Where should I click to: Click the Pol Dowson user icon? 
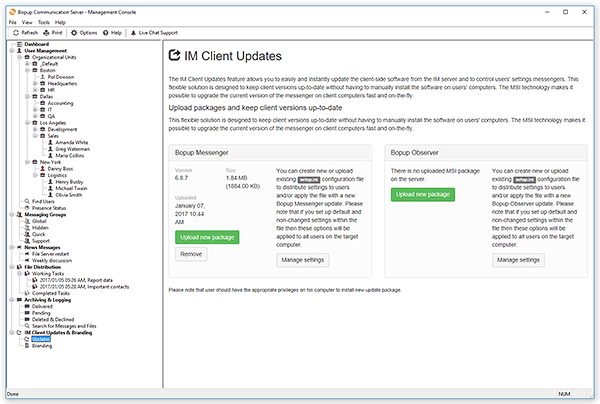(42, 77)
